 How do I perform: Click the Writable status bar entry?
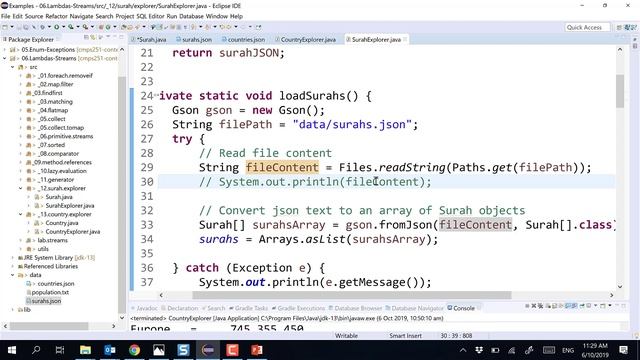coord(346,336)
